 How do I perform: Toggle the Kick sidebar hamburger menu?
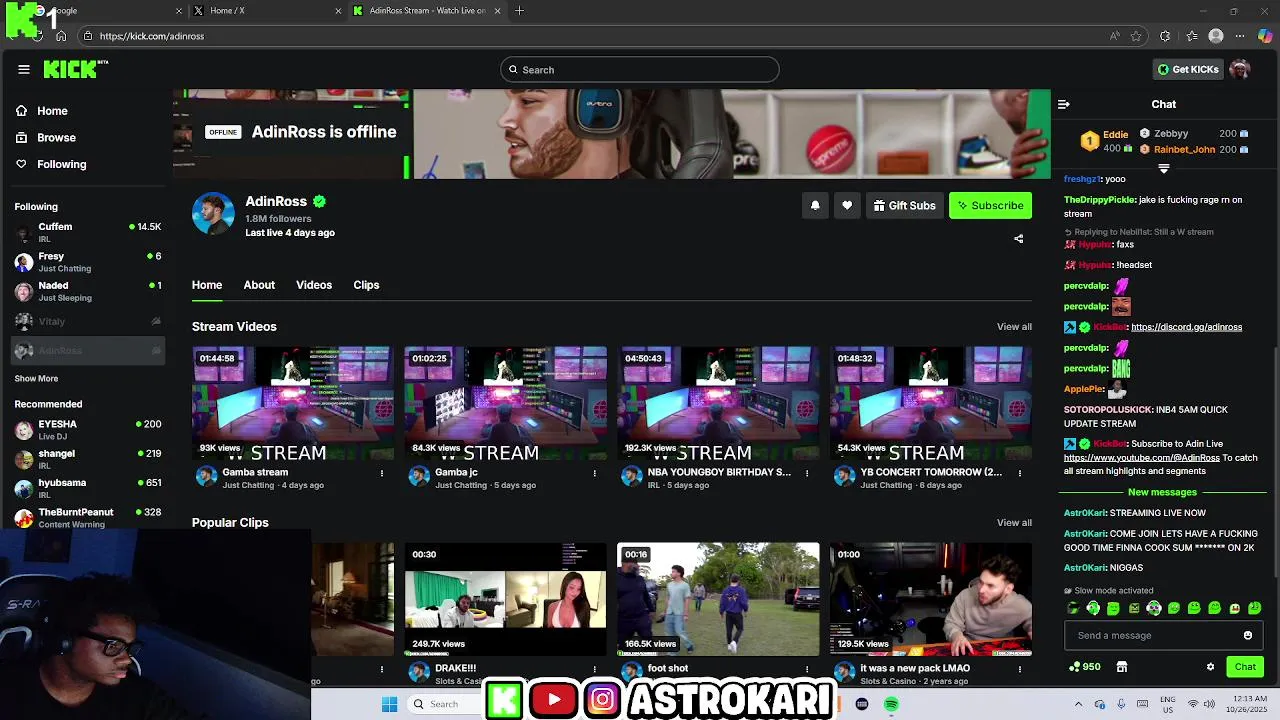[23, 69]
